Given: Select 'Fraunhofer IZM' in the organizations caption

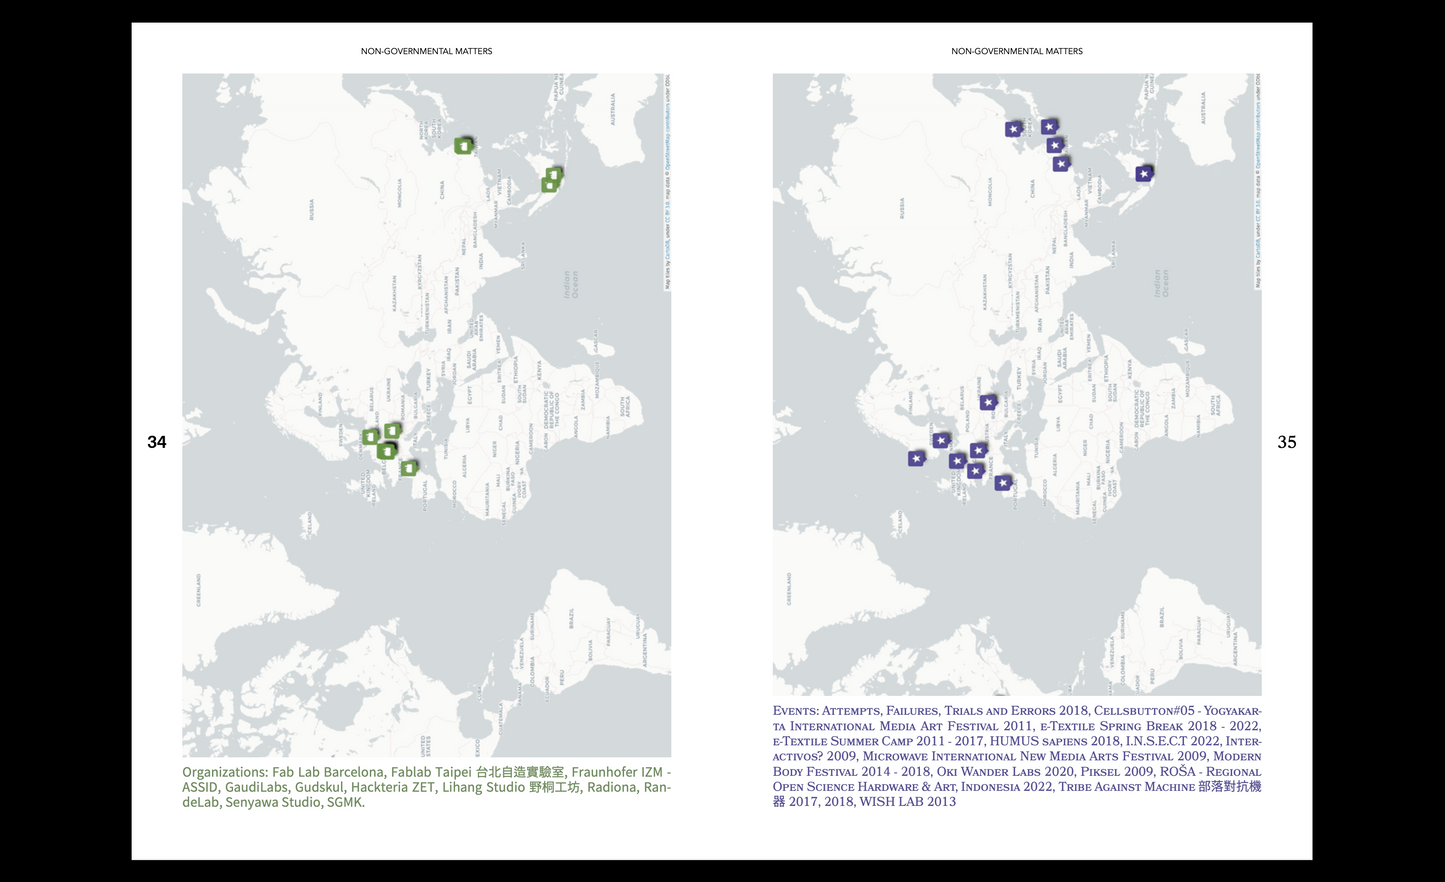Looking at the screenshot, I should [x=617, y=772].
